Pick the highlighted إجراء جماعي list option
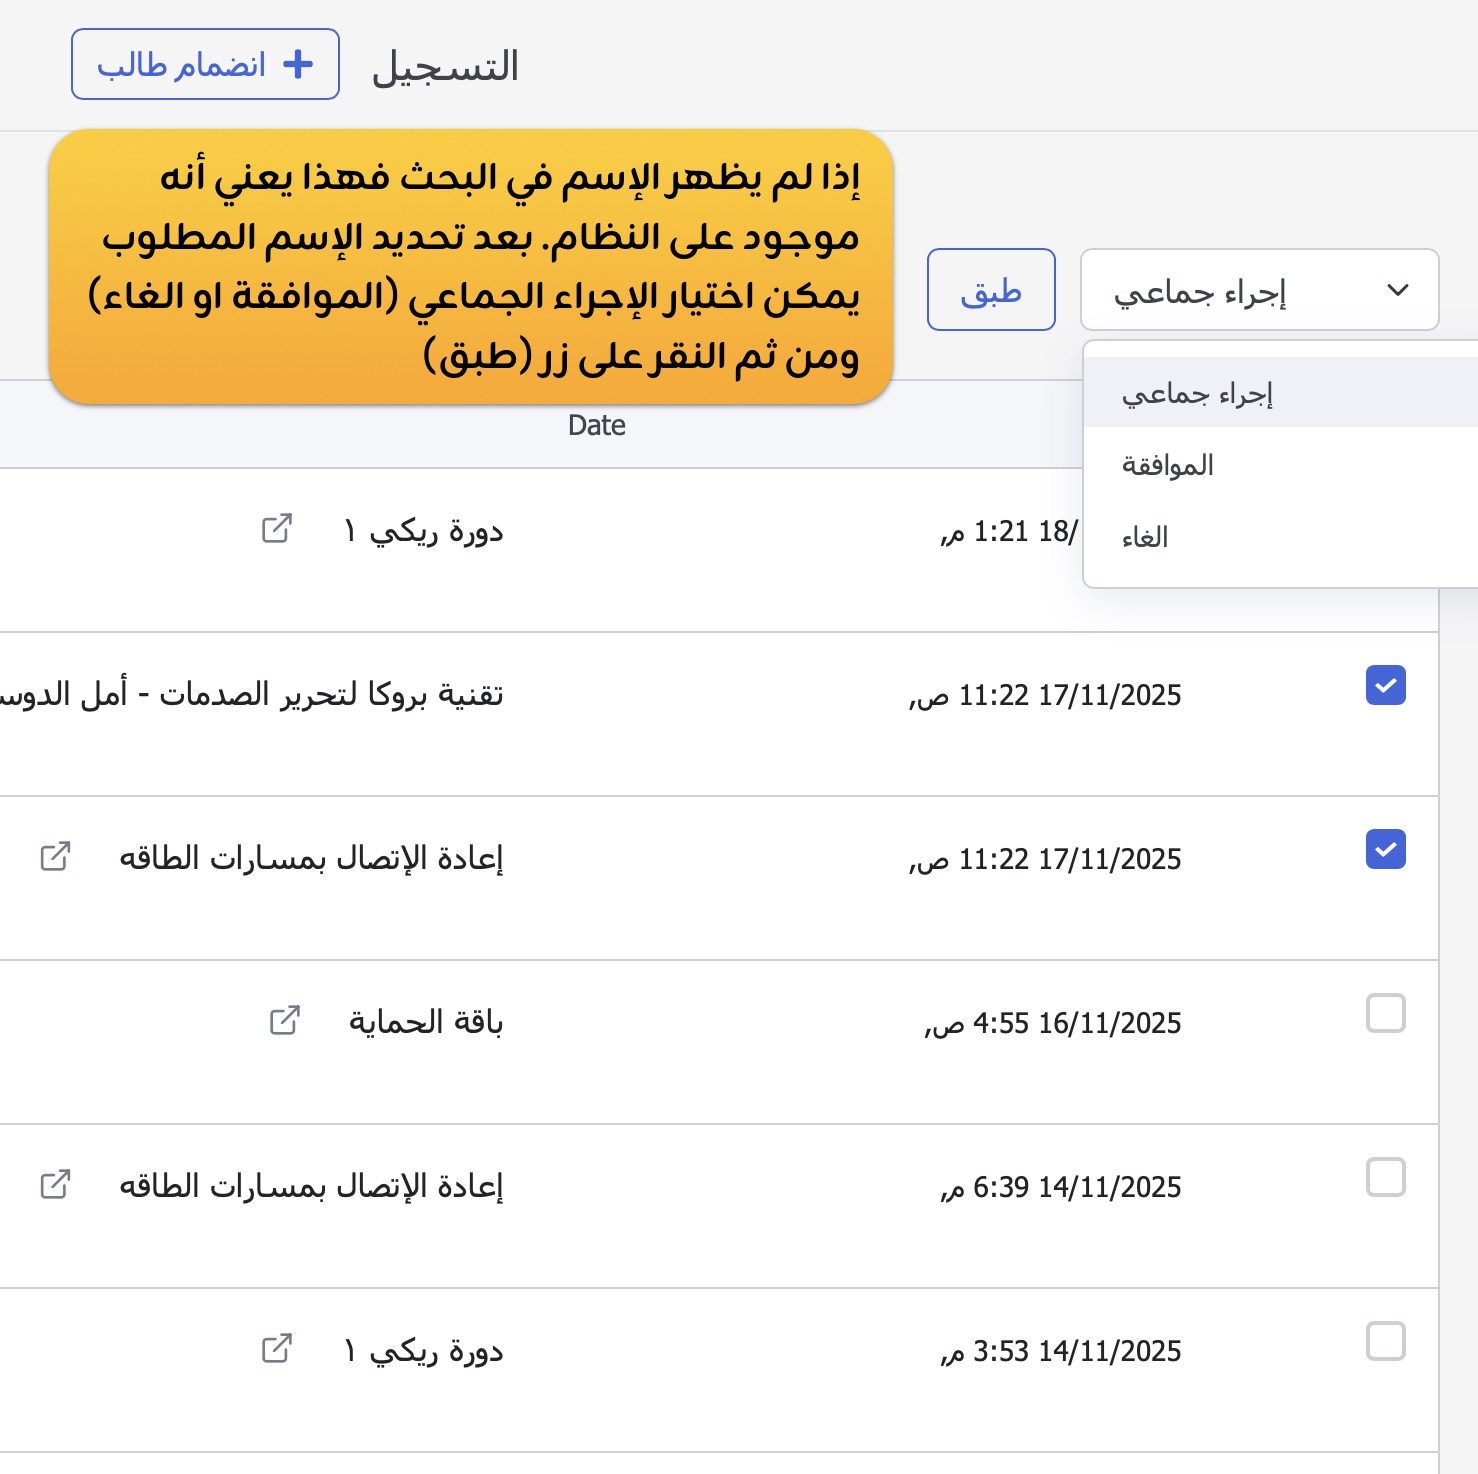 pos(1197,394)
